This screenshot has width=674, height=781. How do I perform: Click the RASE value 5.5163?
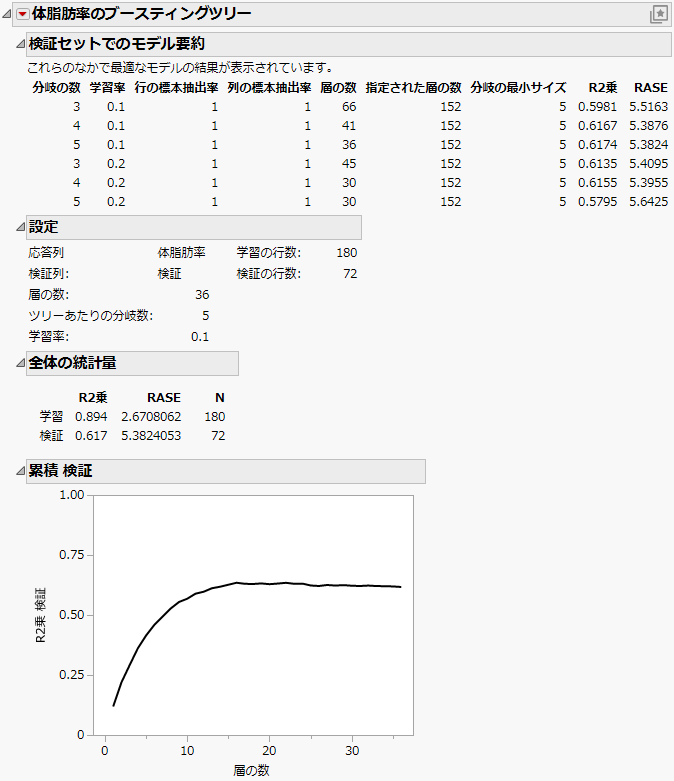pos(648,107)
